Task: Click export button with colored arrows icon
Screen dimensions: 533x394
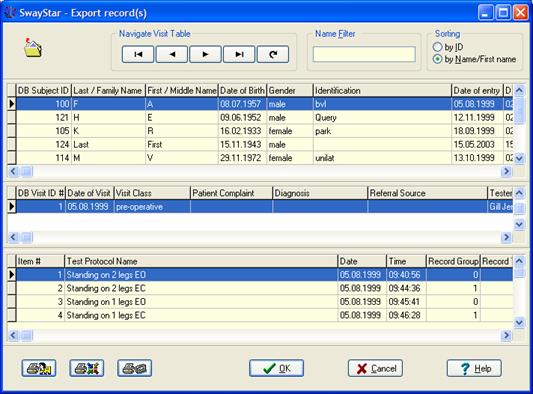Action: pos(87,368)
